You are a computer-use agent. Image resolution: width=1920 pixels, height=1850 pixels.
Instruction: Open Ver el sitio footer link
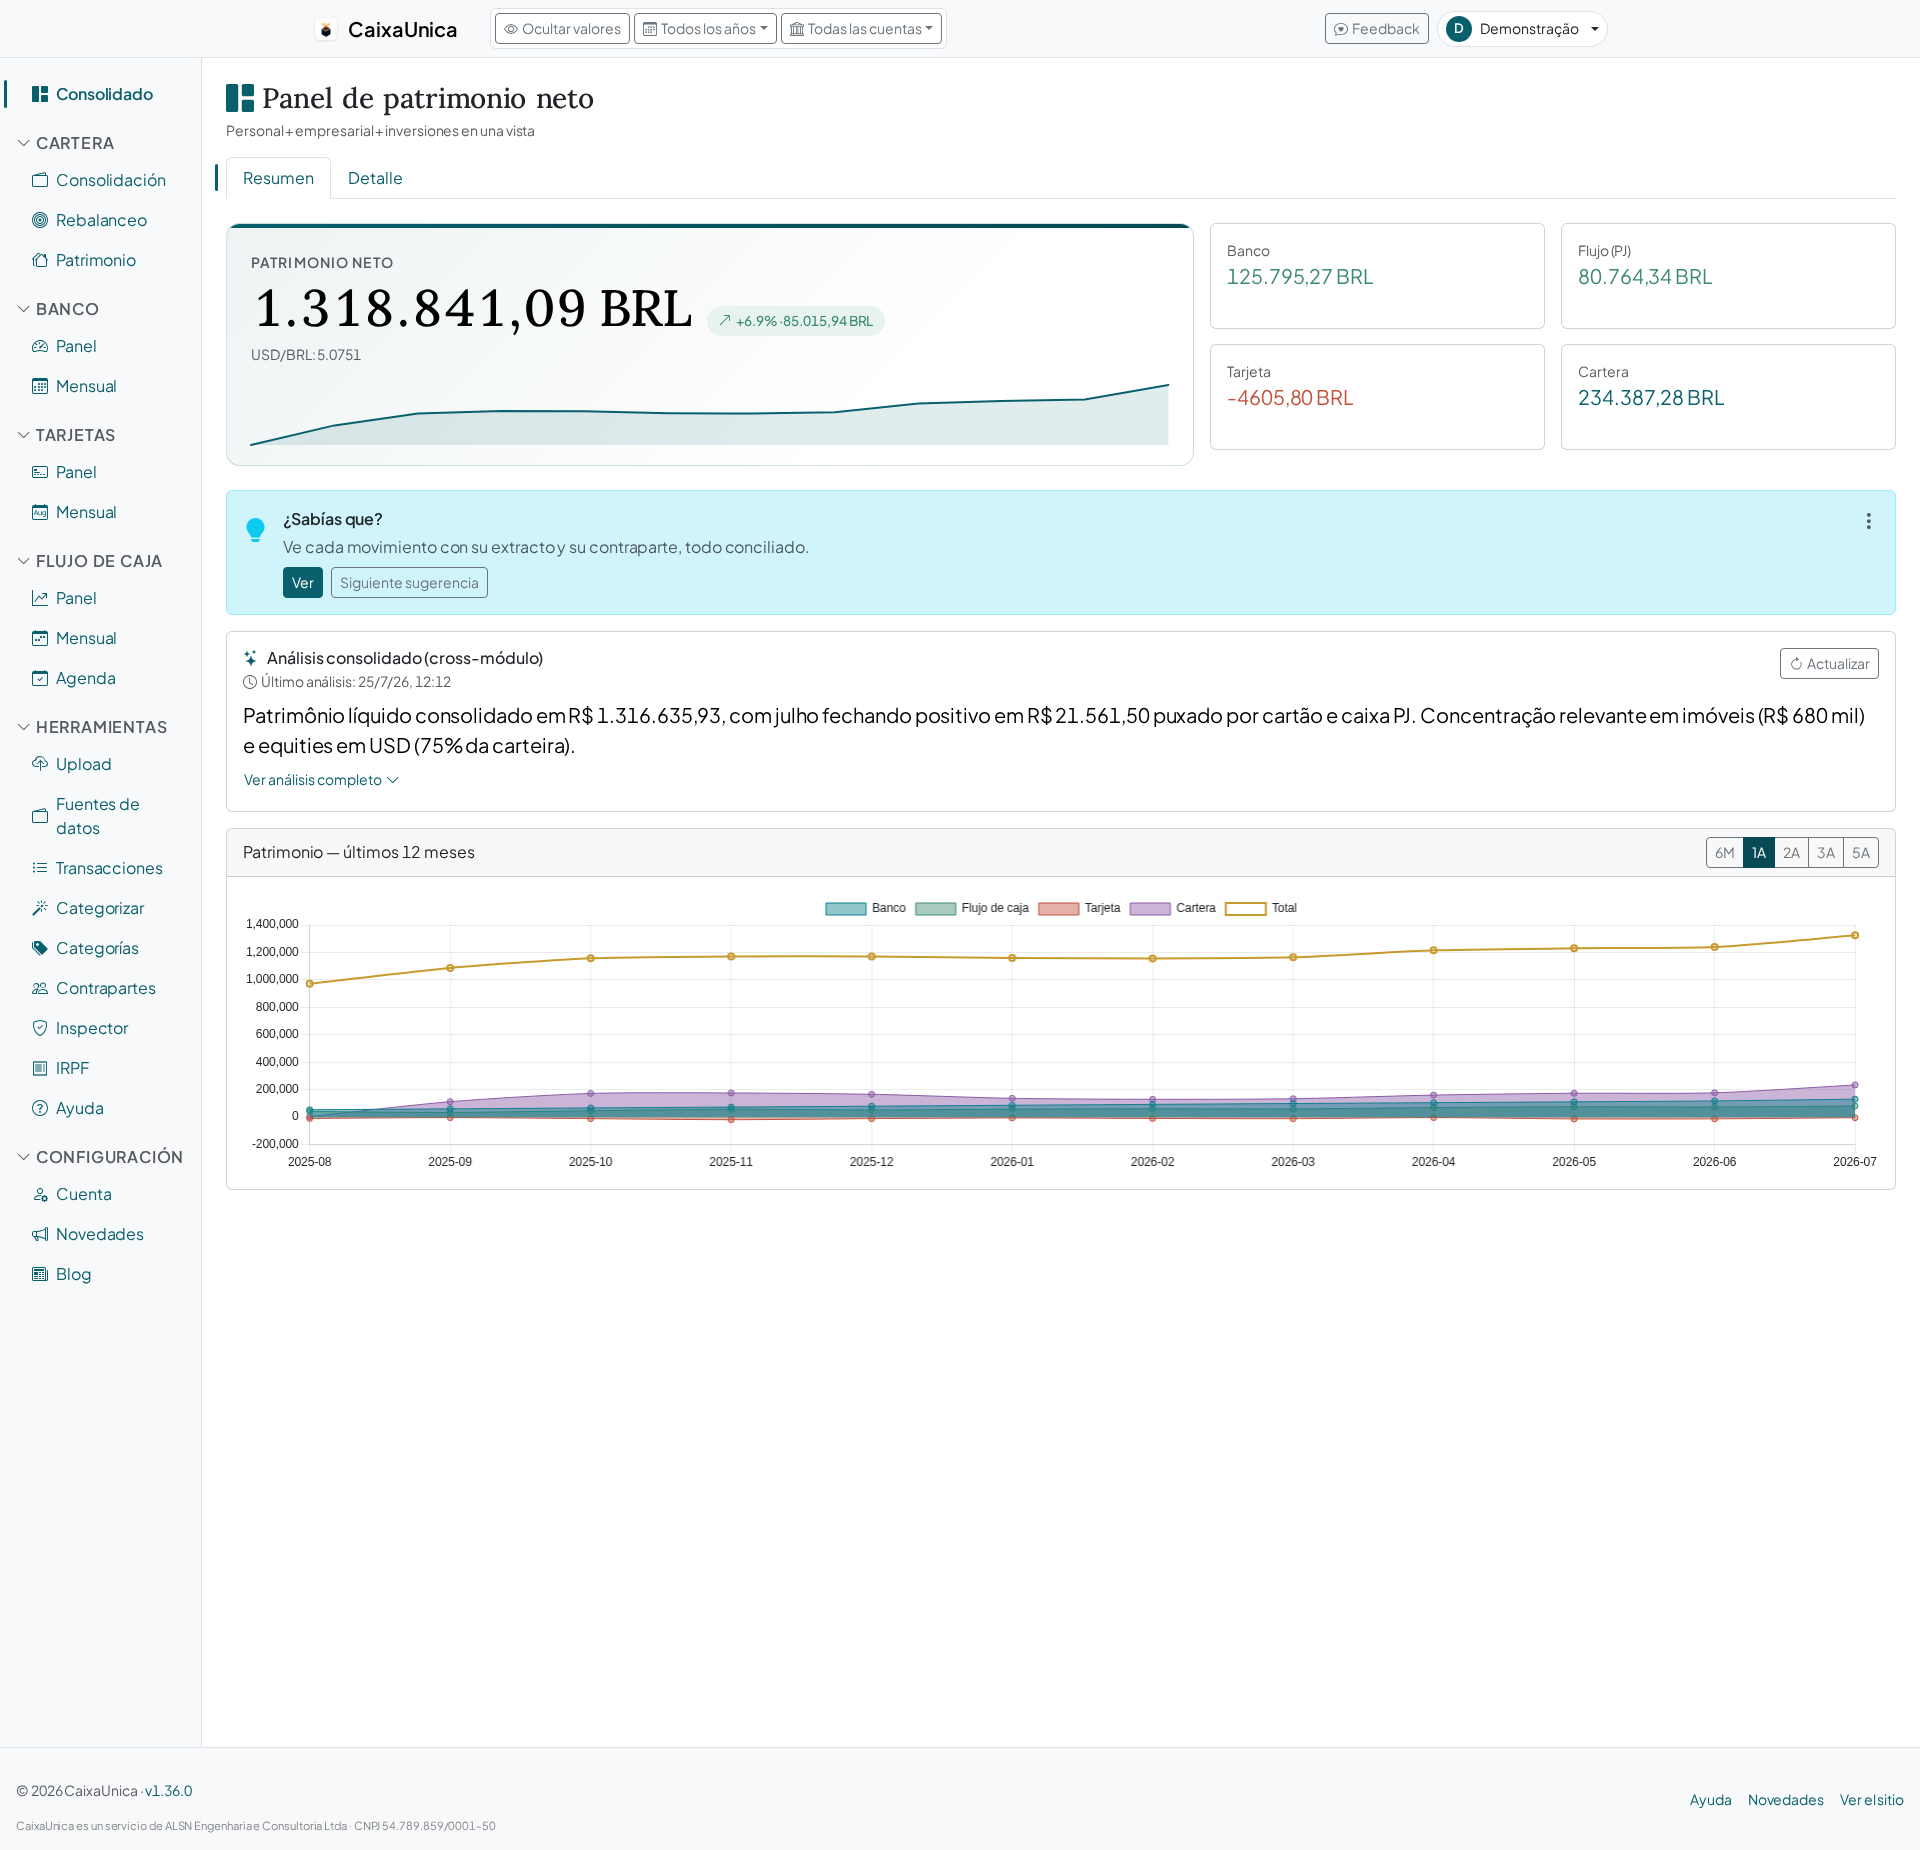point(1872,1800)
